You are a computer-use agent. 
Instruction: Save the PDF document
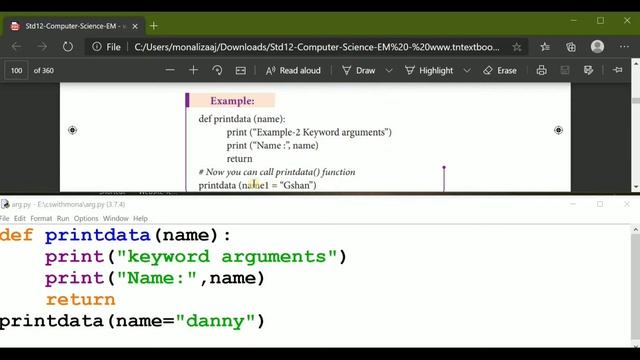click(x=564, y=70)
